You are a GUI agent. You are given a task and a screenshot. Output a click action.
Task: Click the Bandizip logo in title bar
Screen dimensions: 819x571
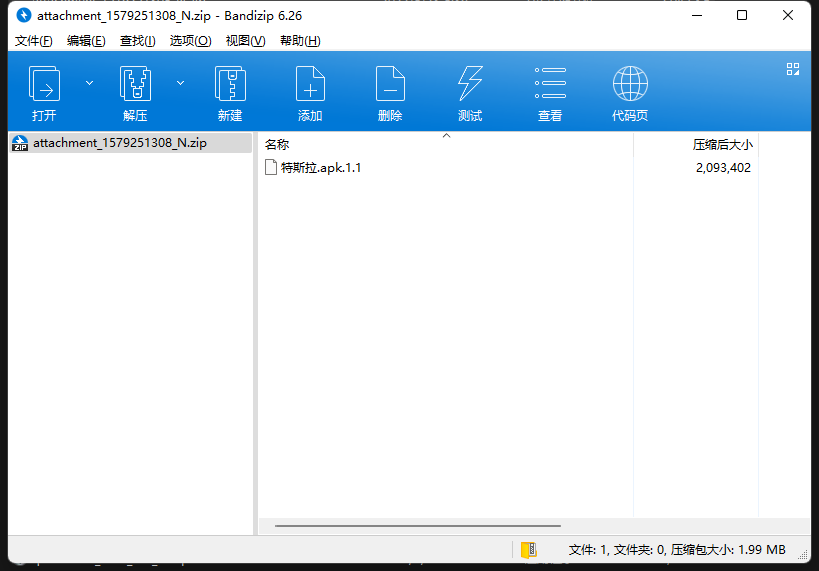[x=24, y=15]
